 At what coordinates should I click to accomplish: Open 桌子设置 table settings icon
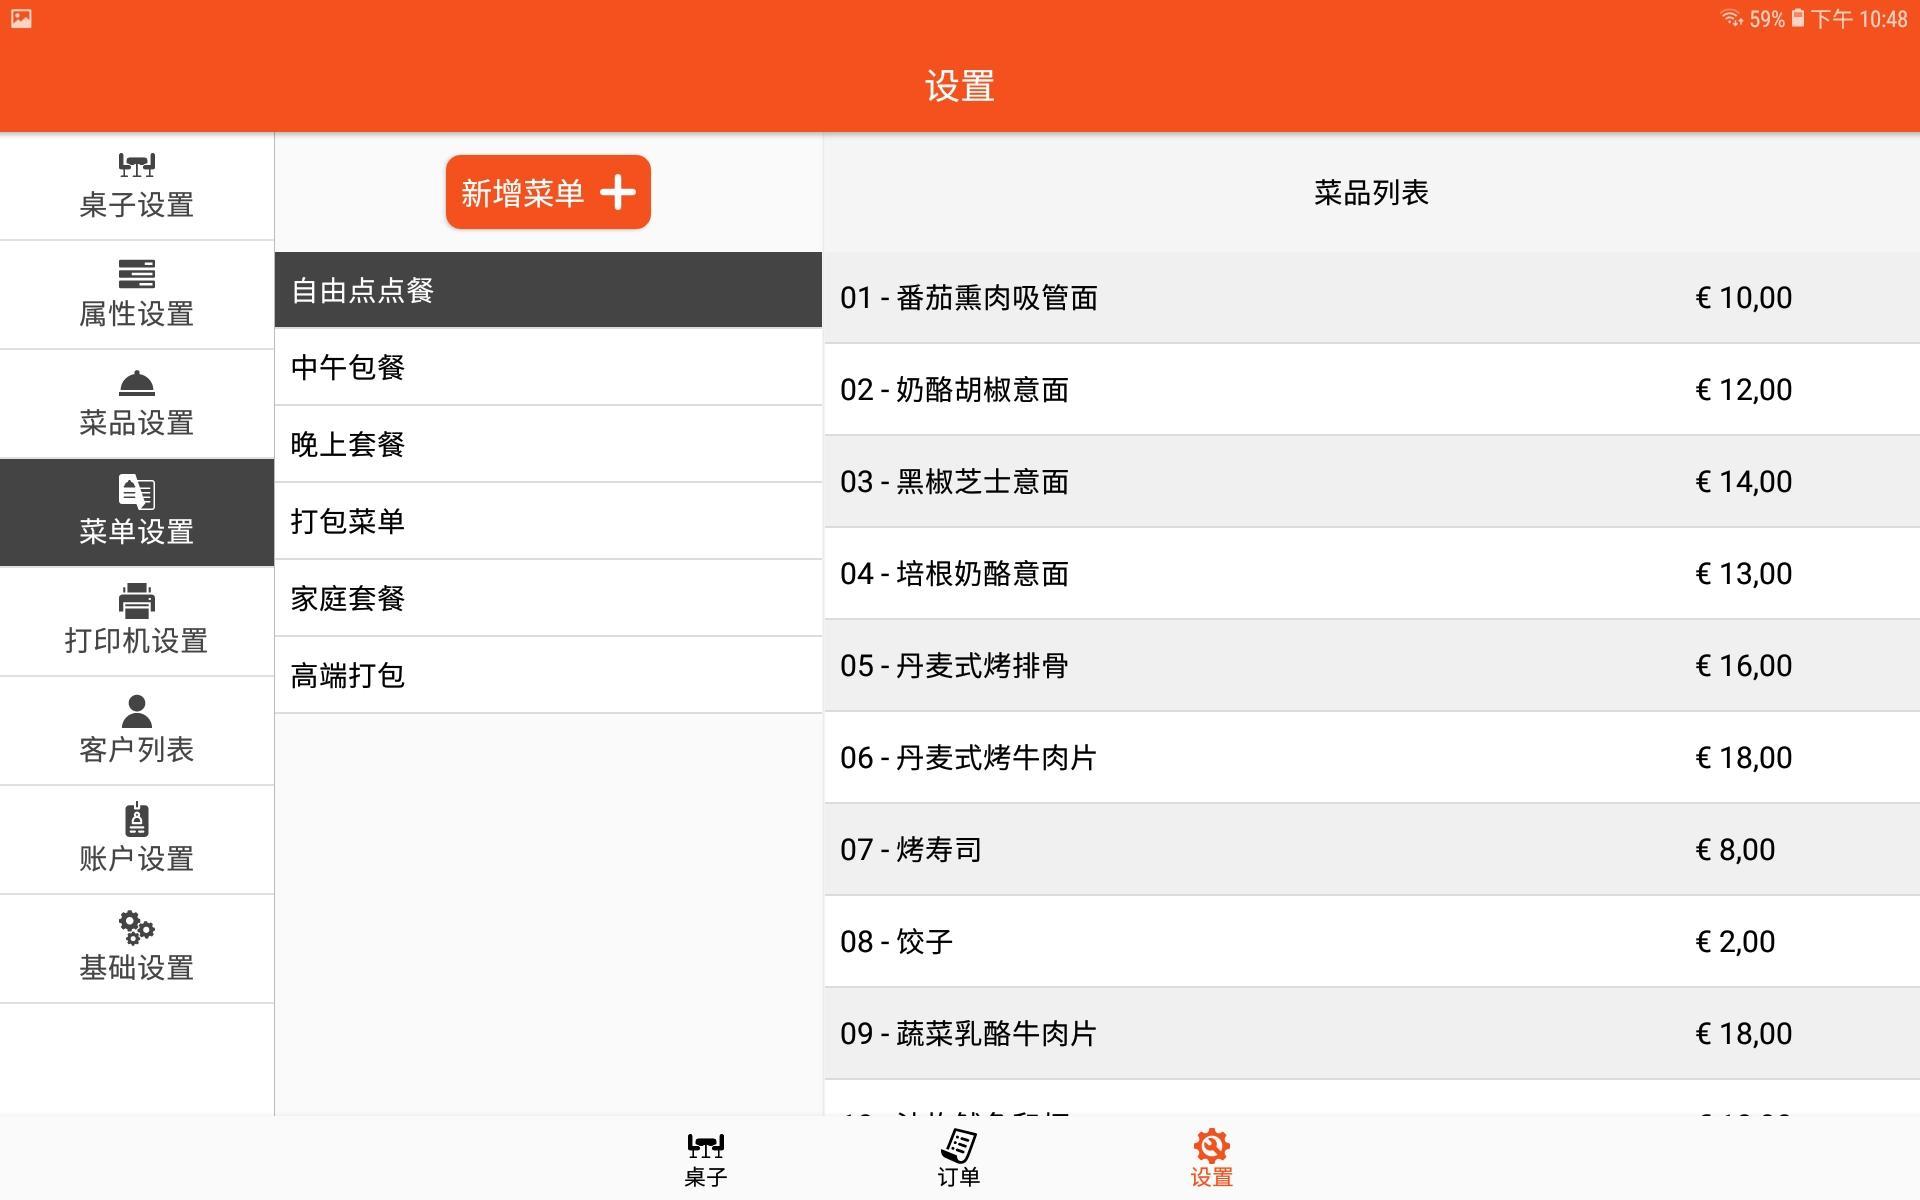pos(137,165)
